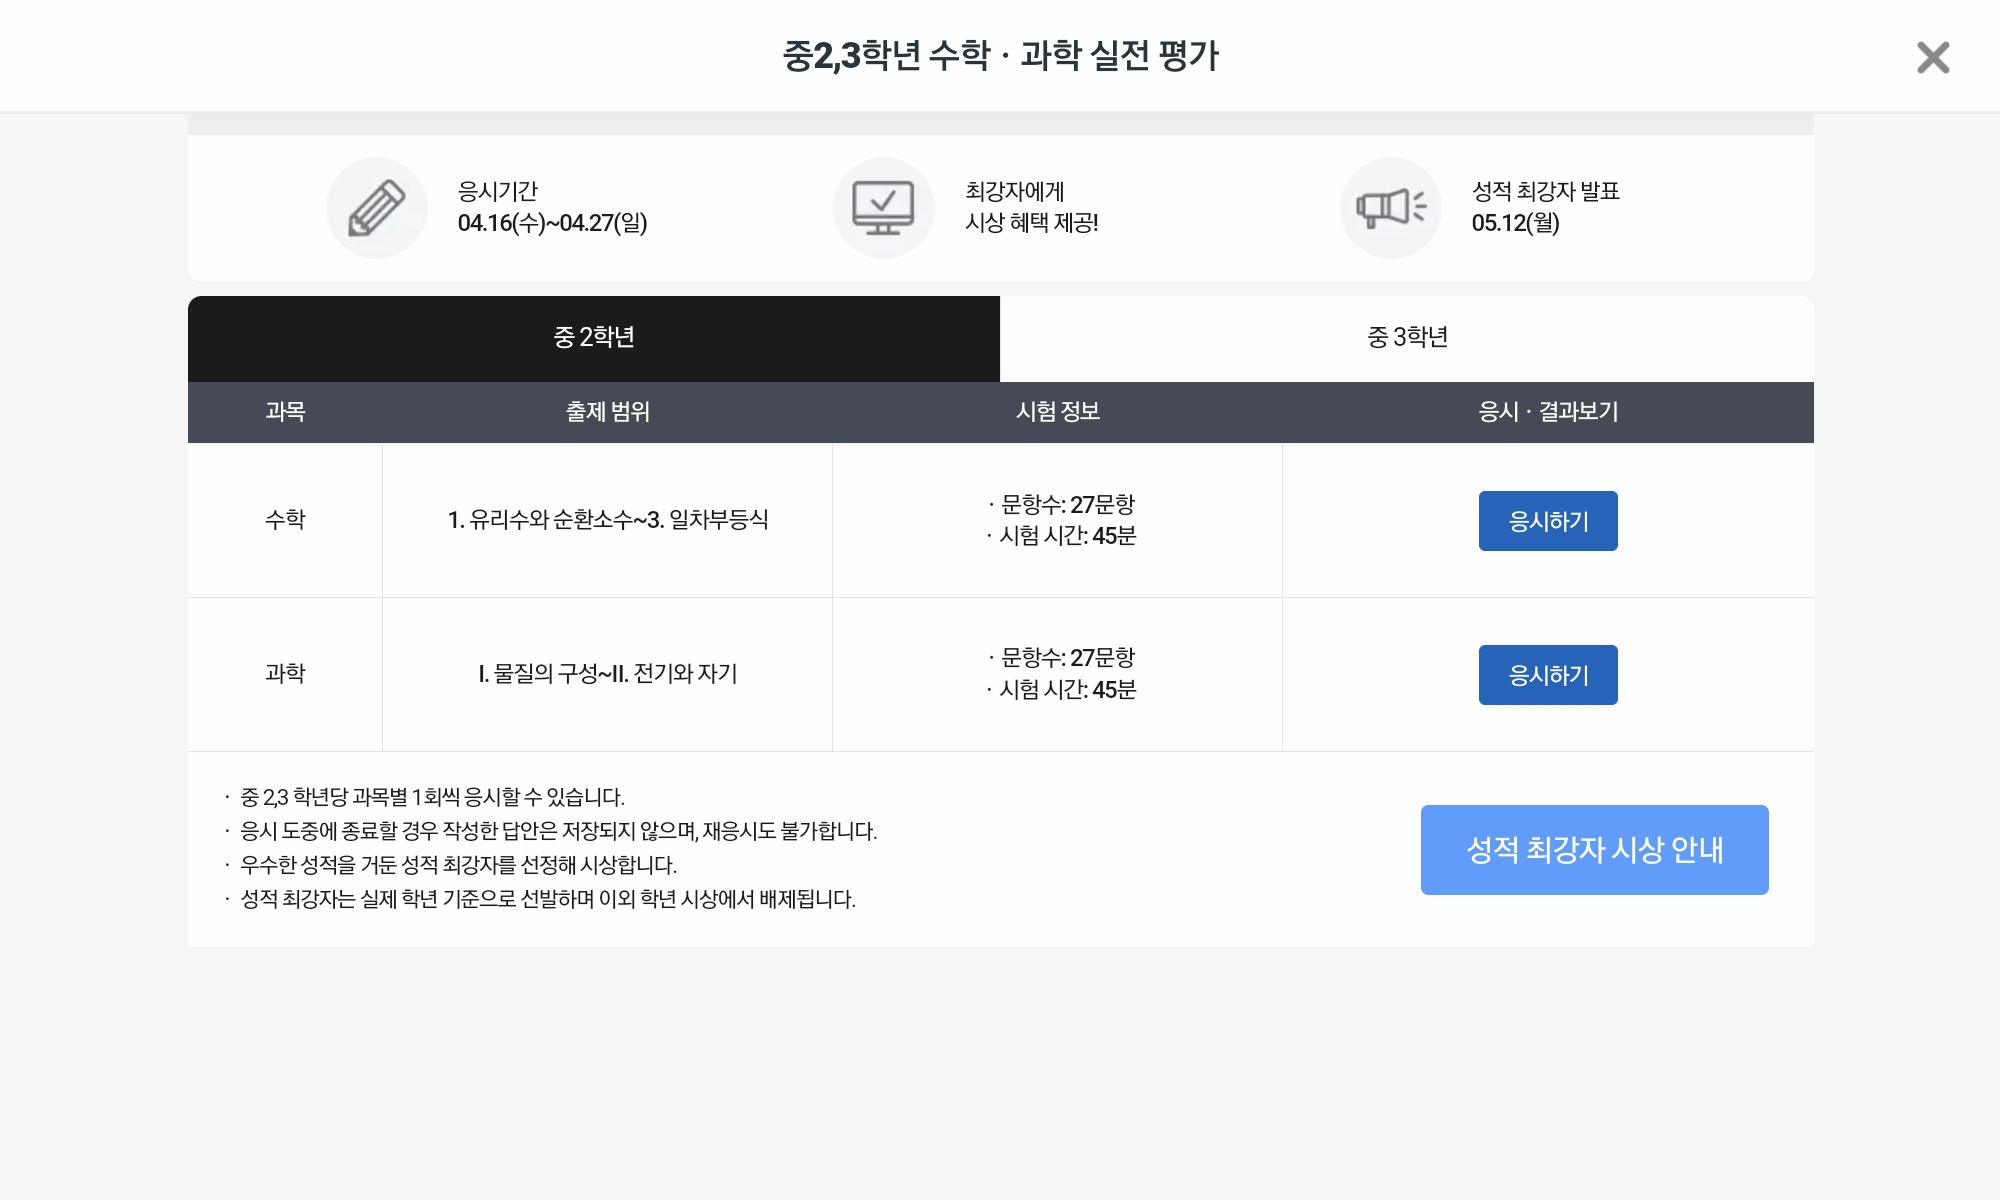Viewport: 2000px width, 1200px height.
Task: Select the 과학 subject cell
Action: point(285,674)
